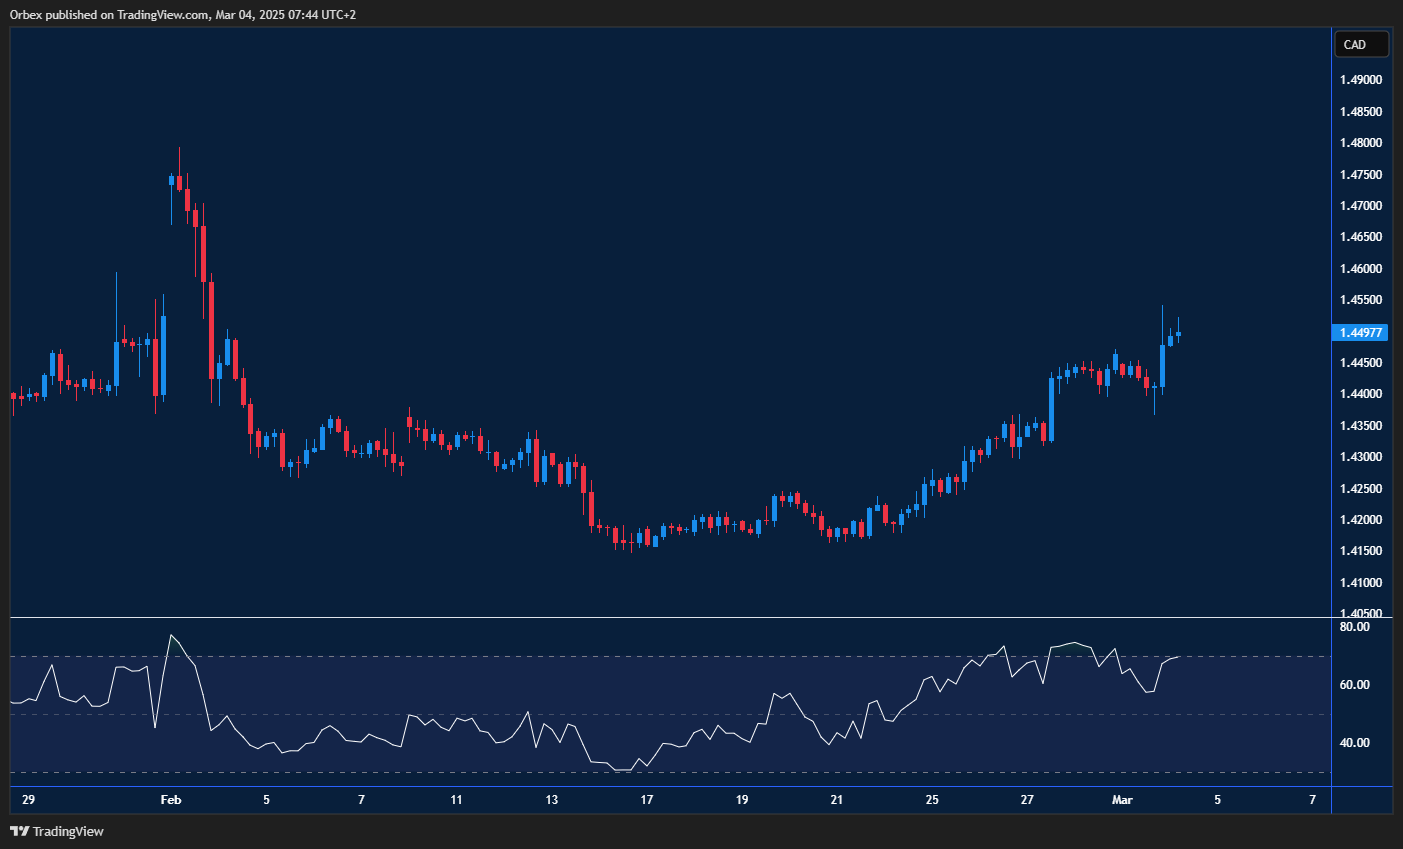Screen dimensions: 1403x849
Task: Select the CAD currency badge top right
Action: pyautogui.click(x=1360, y=44)
